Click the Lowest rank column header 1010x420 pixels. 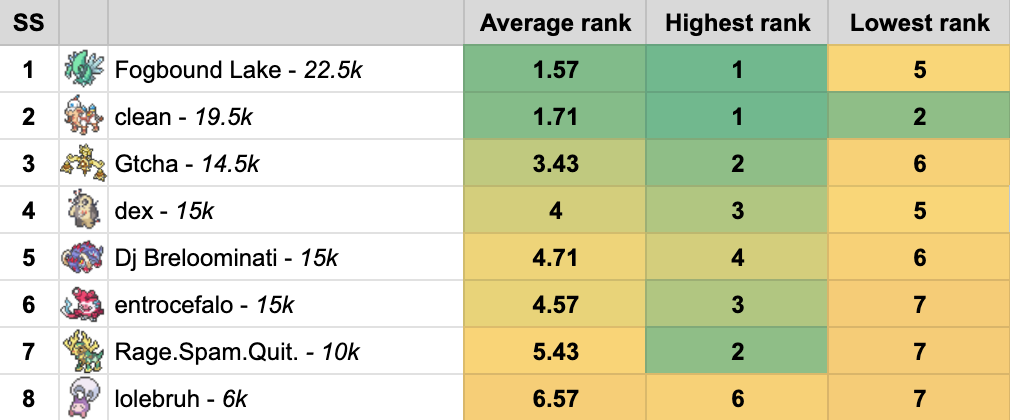point(919,22)
